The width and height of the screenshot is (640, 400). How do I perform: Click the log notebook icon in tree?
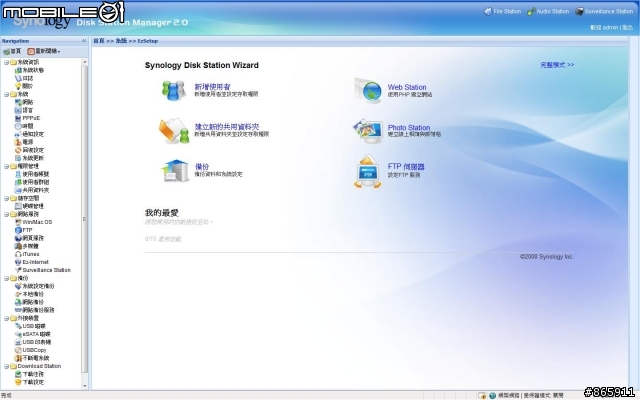click(18, 78)
